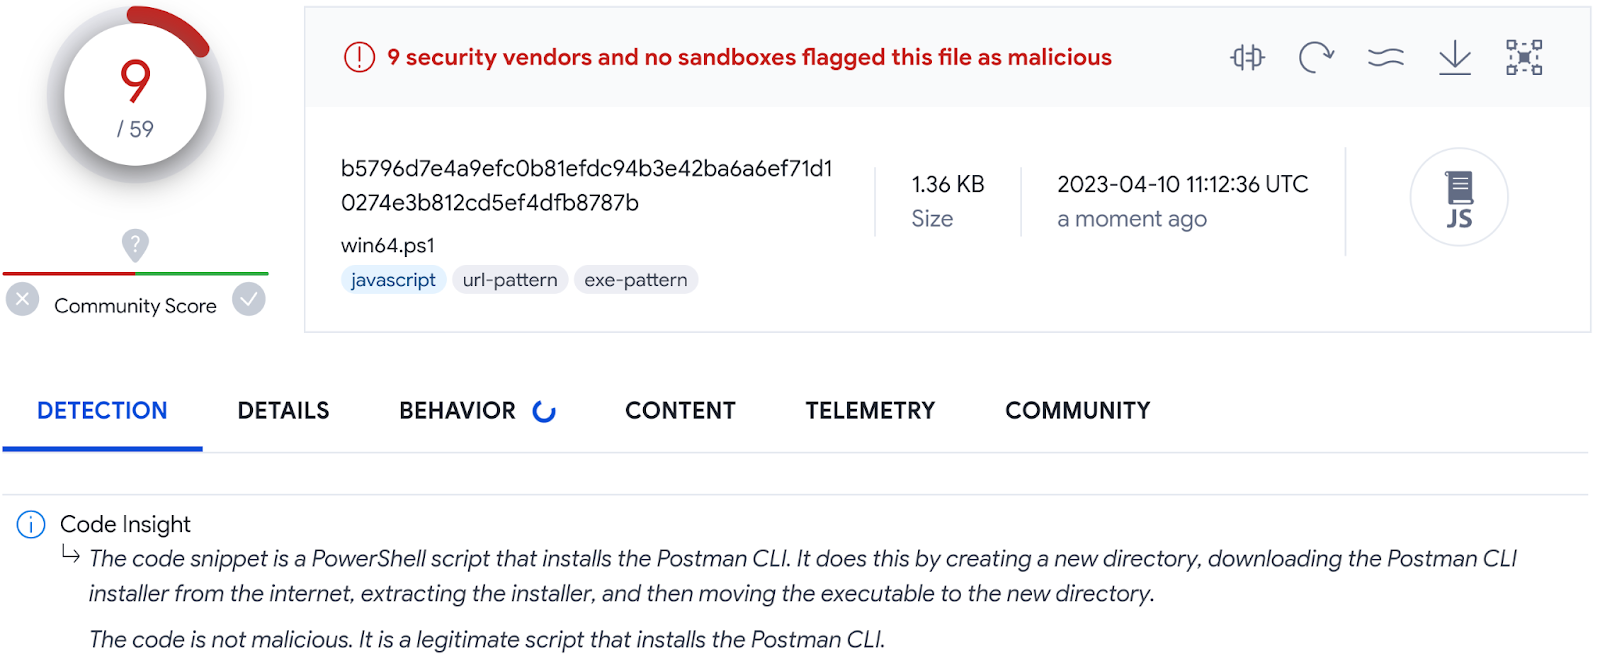The width and height of the screenshot is (1600, 669).
Task: Go to the TELEMETRY tab
Action: tap(870, 411)
